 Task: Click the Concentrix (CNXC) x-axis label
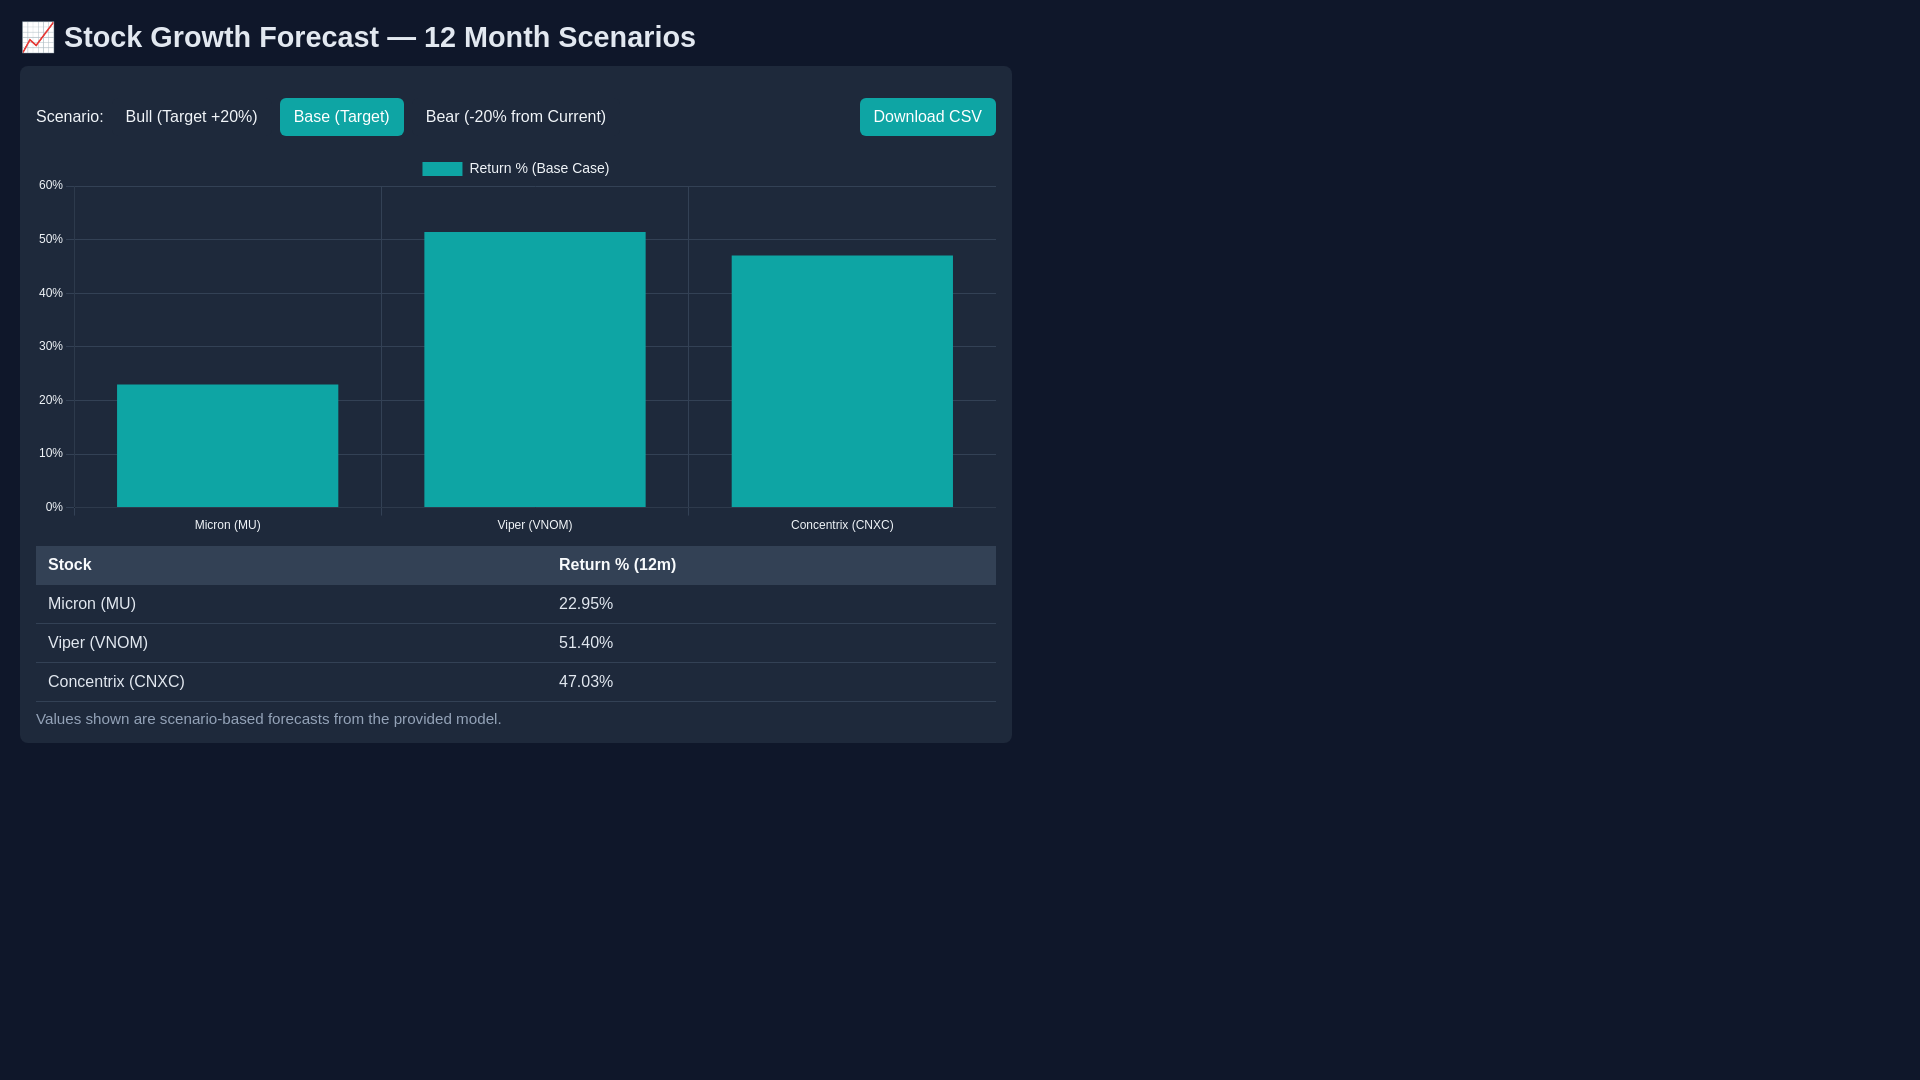point(842,525)
